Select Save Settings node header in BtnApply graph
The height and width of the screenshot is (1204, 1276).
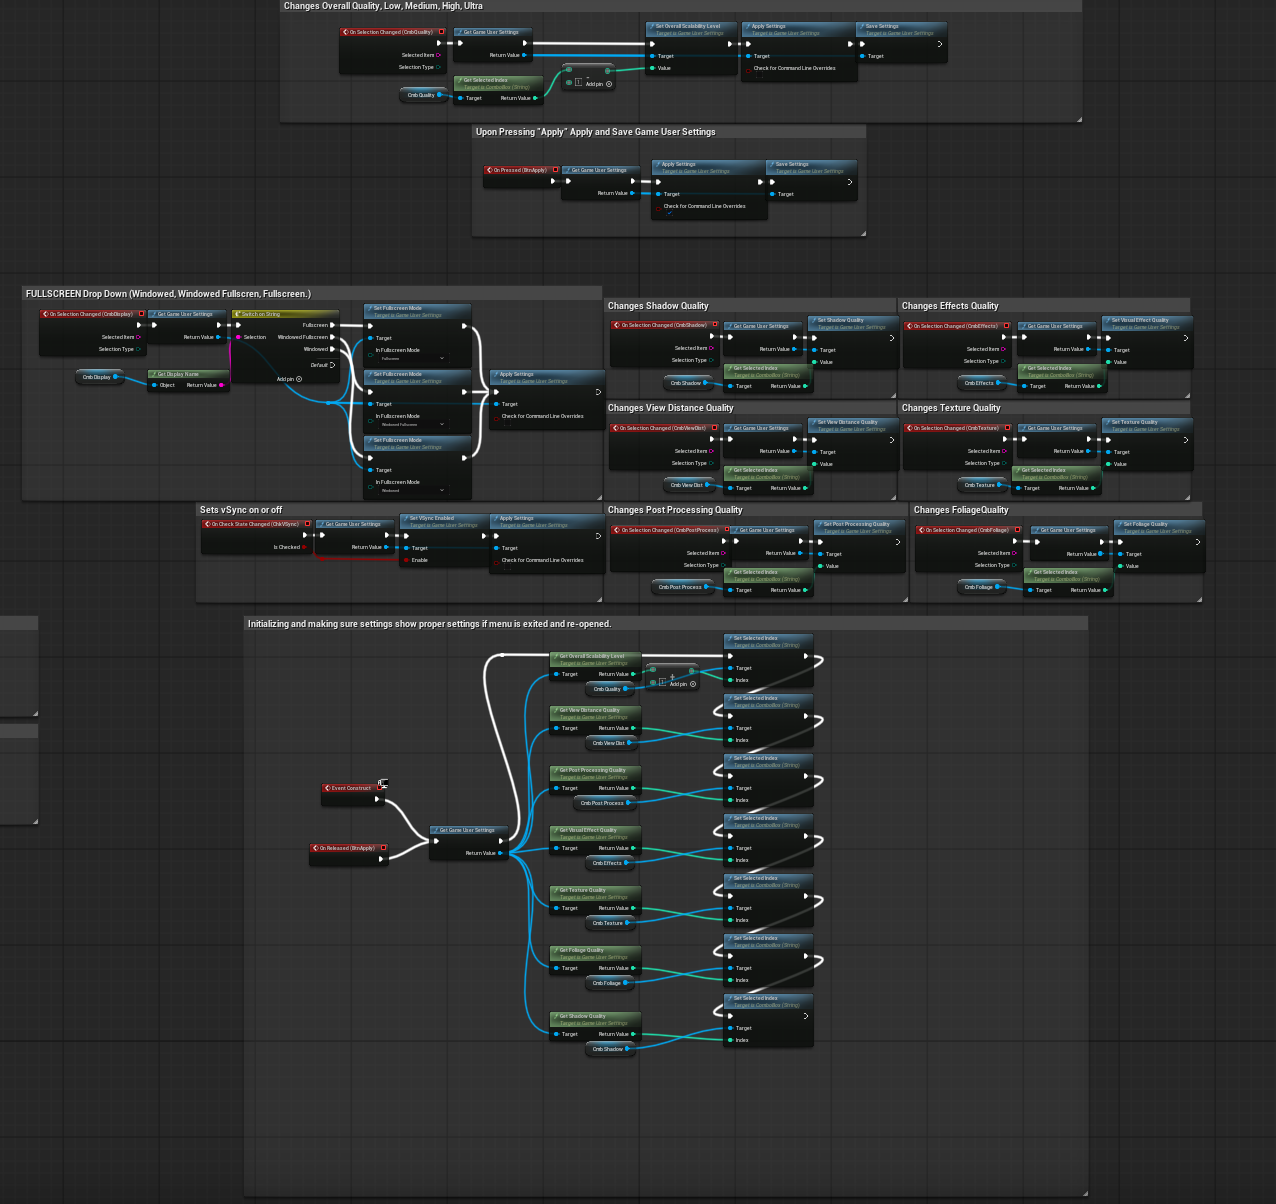(x=811, y=167)
